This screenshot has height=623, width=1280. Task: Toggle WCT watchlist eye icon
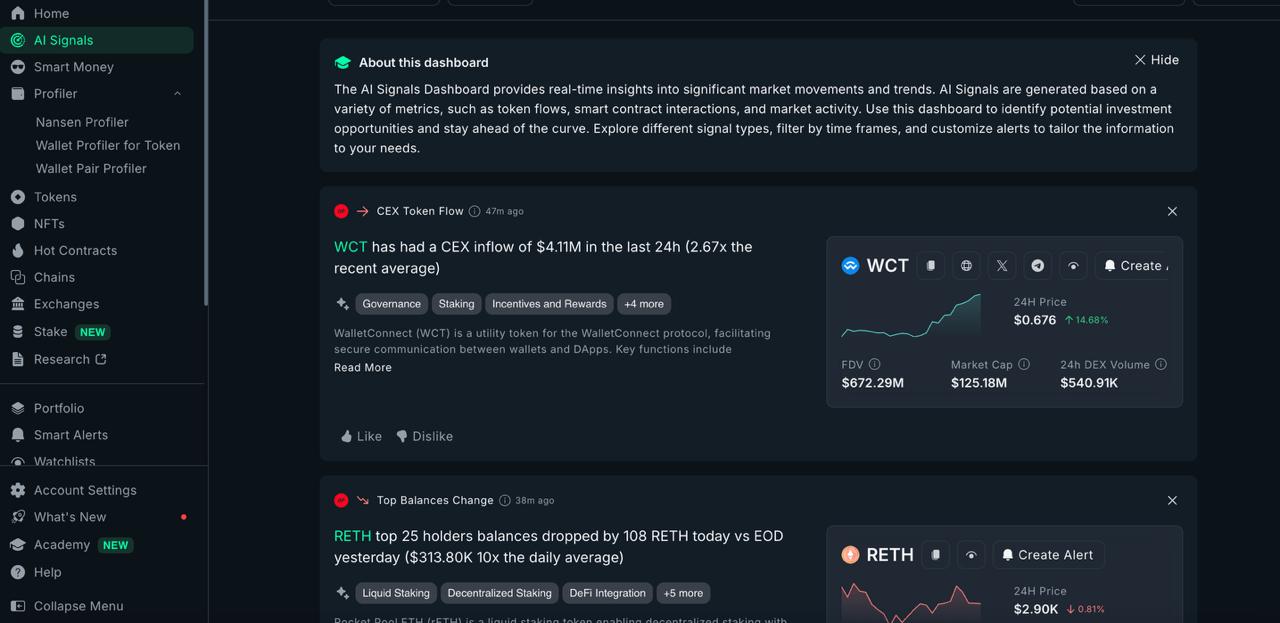pyautogui.click(x=1073, y=266)
